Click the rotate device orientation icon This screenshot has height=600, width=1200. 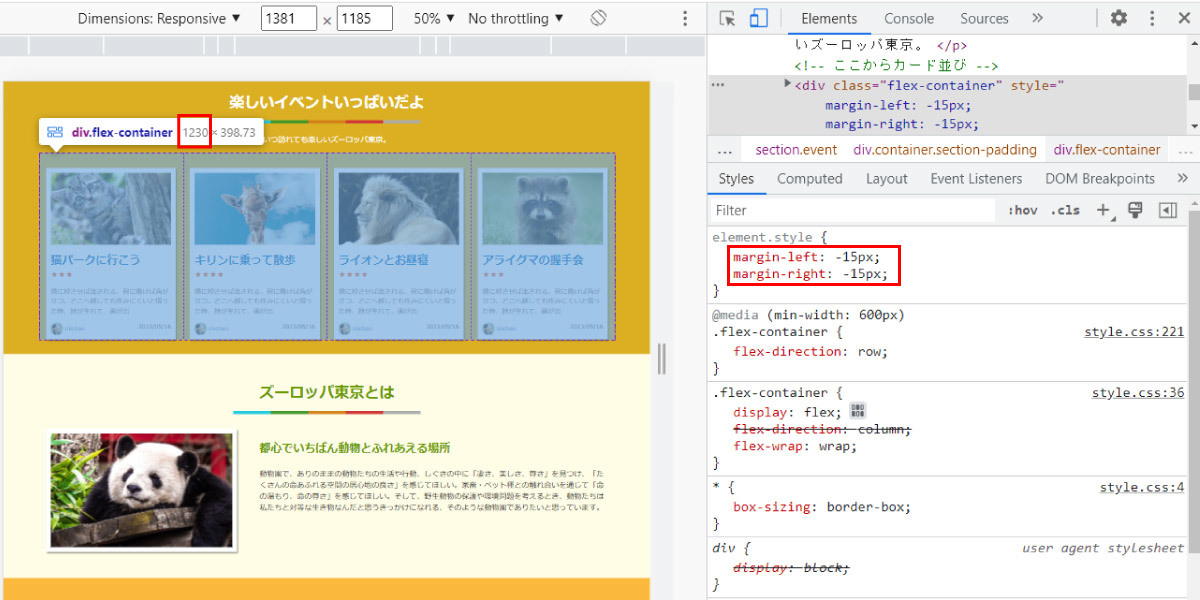(598, 18)
